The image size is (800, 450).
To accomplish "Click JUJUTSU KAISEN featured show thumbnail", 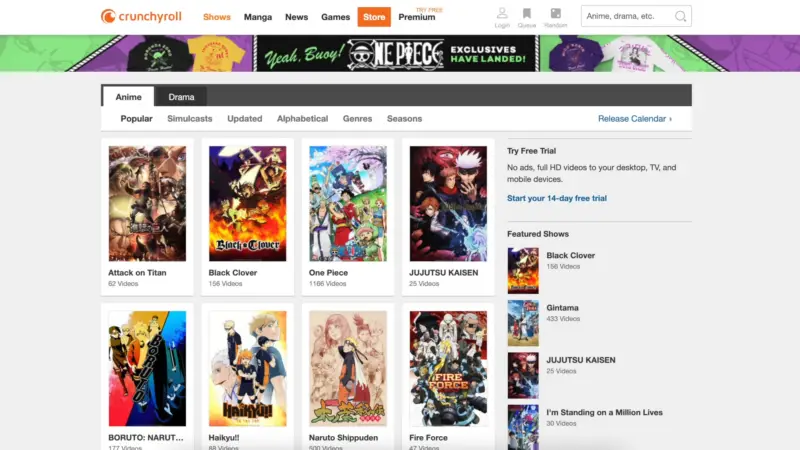I will point(522,375).
